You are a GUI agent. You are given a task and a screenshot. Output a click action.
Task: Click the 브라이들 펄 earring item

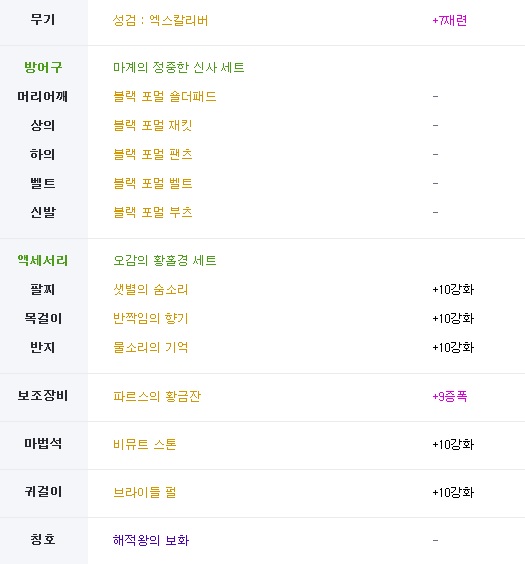click(145, 492)
